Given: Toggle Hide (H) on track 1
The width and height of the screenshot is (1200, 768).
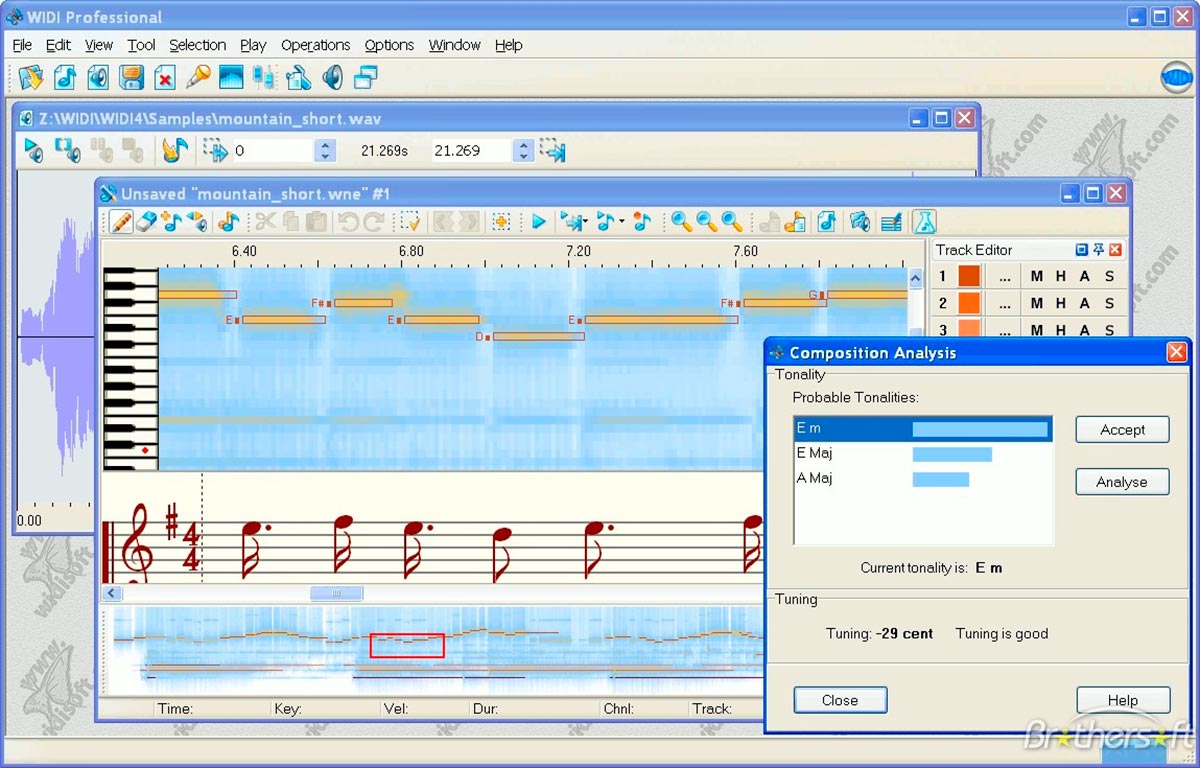Looking at the screenshot, I should tap(1061, 277).
